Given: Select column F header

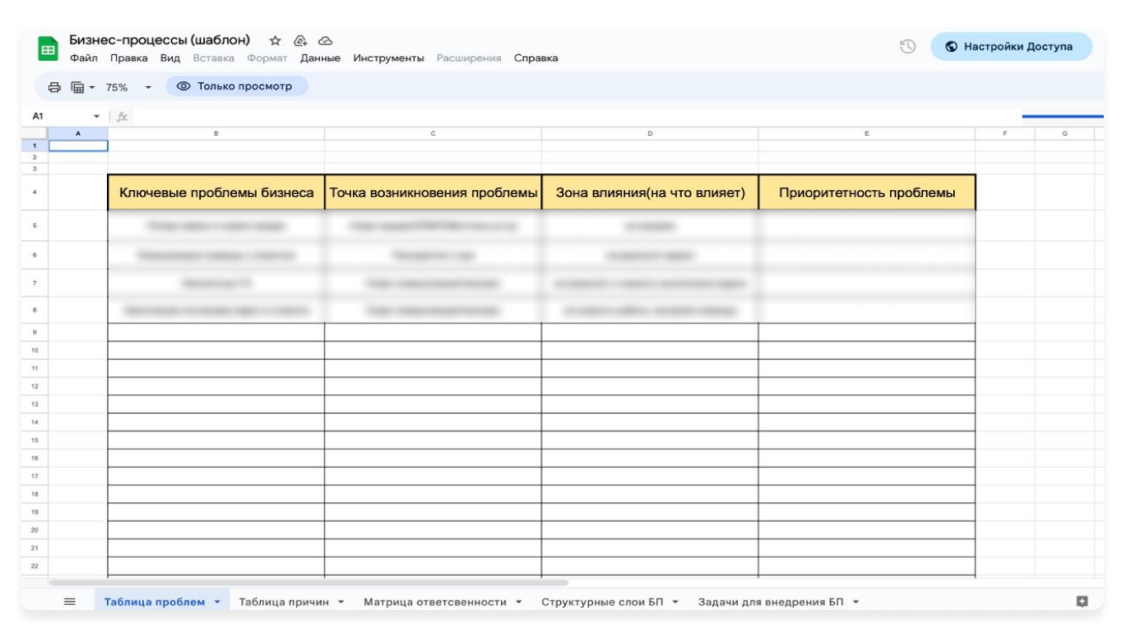Looking at the screenshot, I should (x=1005, y=133).
